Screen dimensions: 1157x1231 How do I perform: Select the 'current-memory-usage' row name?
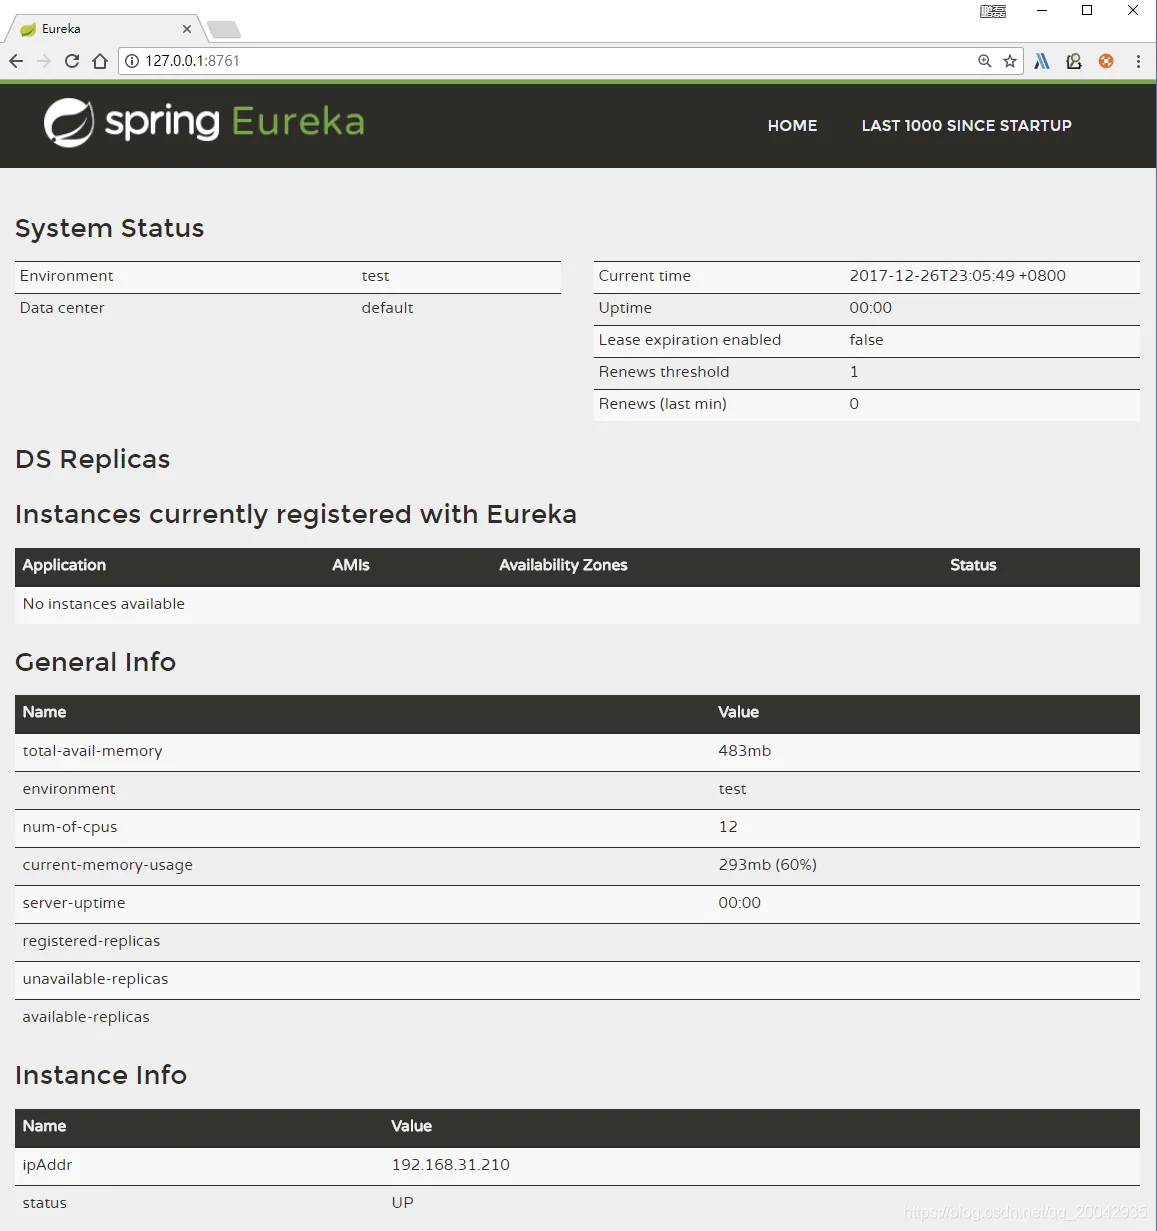pos(108,865)
